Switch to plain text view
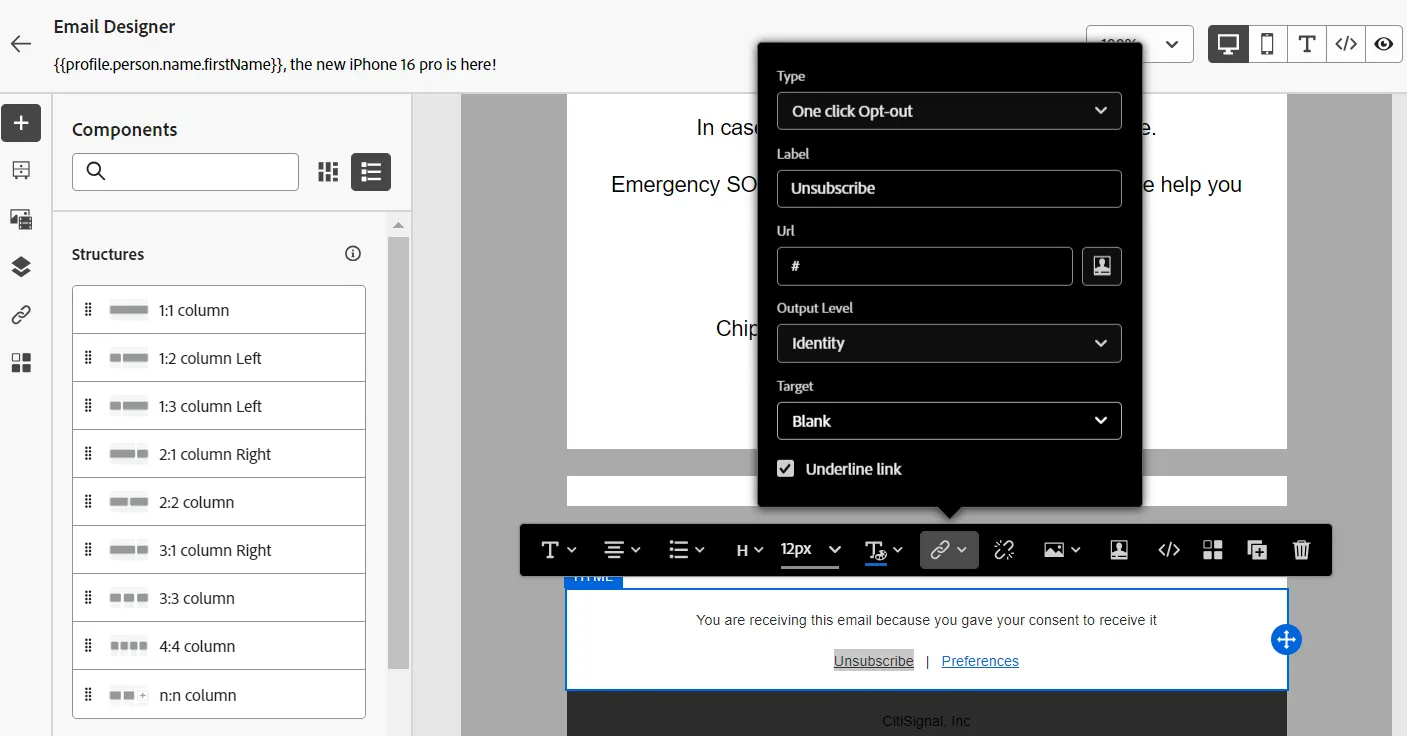The width and height of the screenshot is (1407, 736). click(1306, 44)
